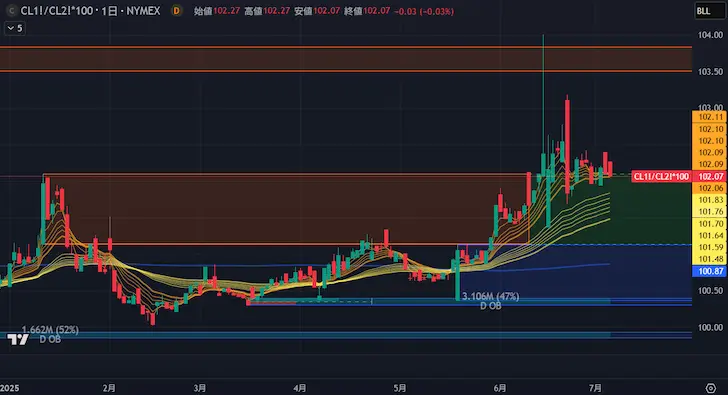Click the 7月 label on time axis

[595, 388]
